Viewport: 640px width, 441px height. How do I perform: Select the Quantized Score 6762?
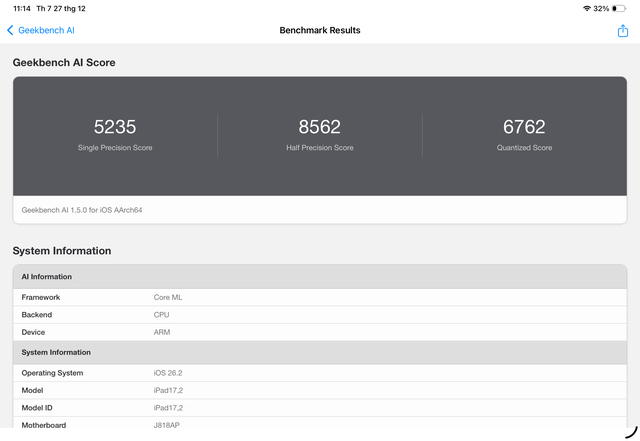[x=524, y=127]
